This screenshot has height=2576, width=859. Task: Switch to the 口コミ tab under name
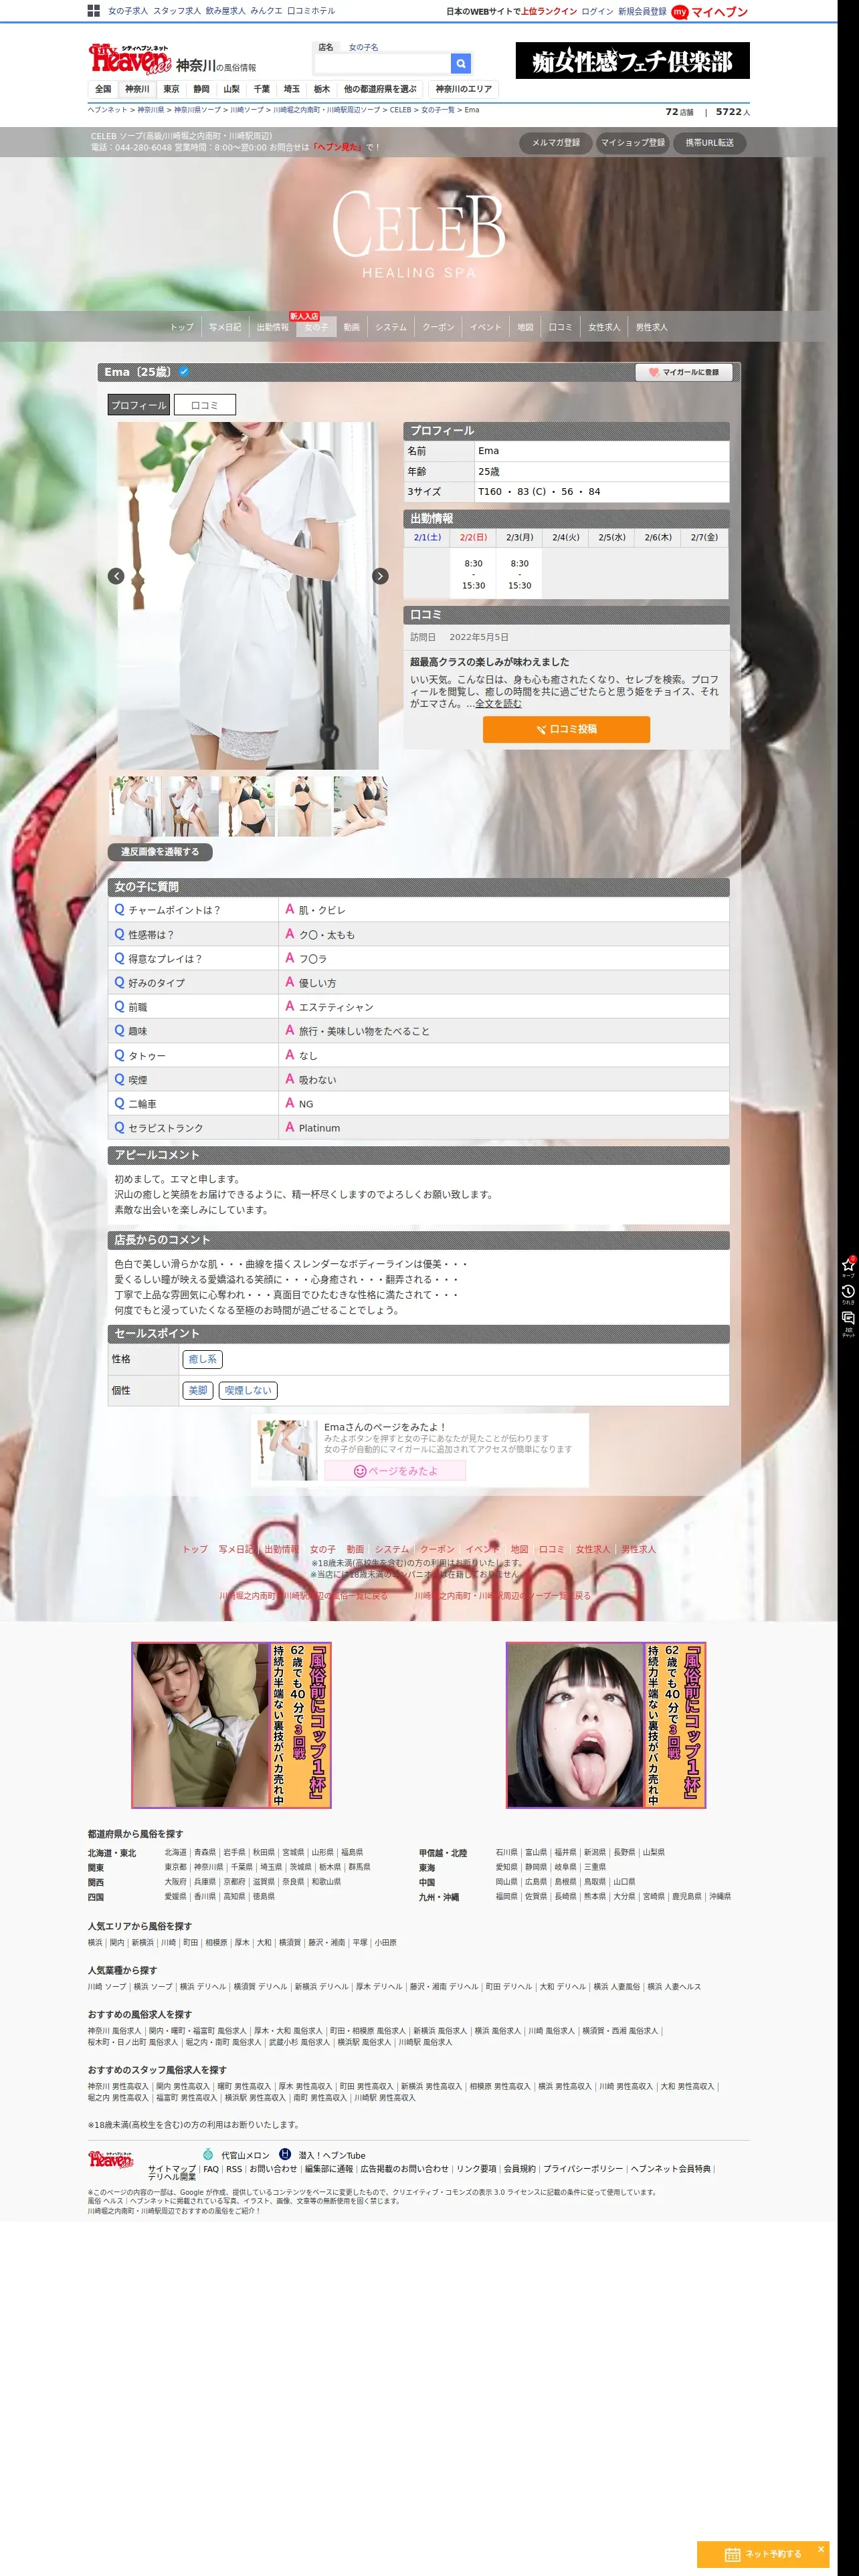(x=204, y=405)
